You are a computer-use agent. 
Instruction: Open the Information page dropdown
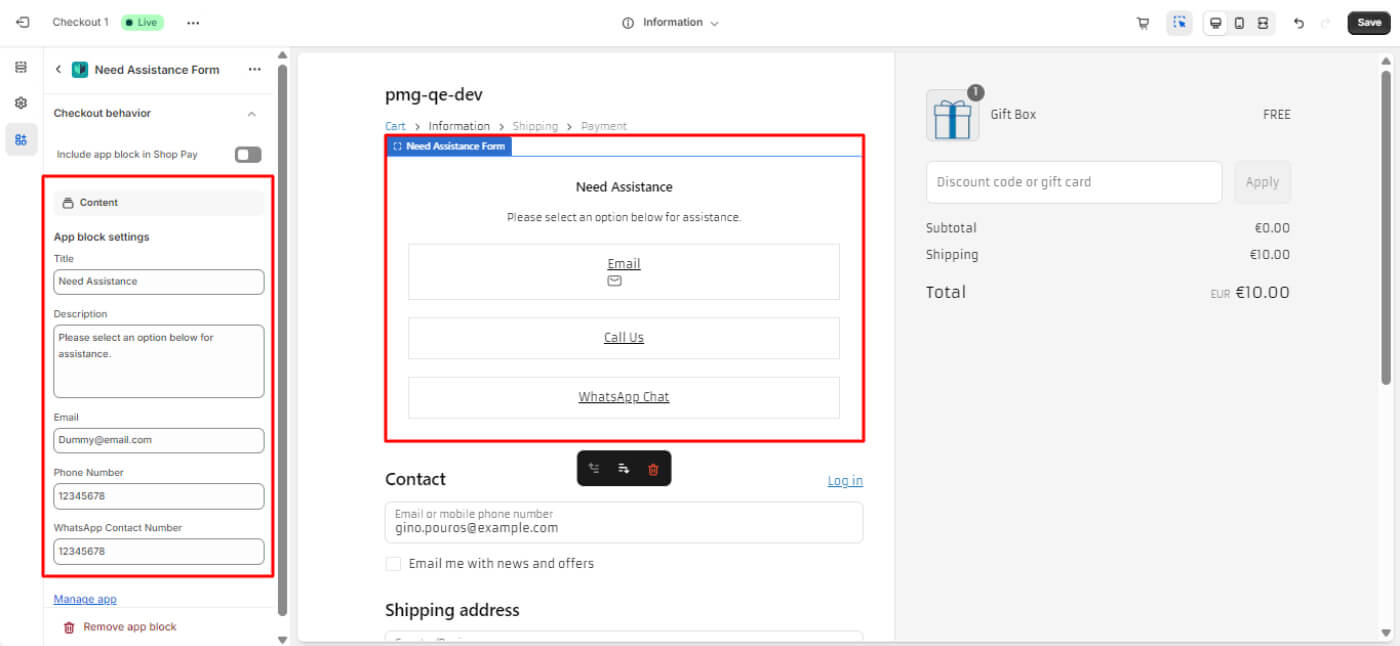[670, 23]
